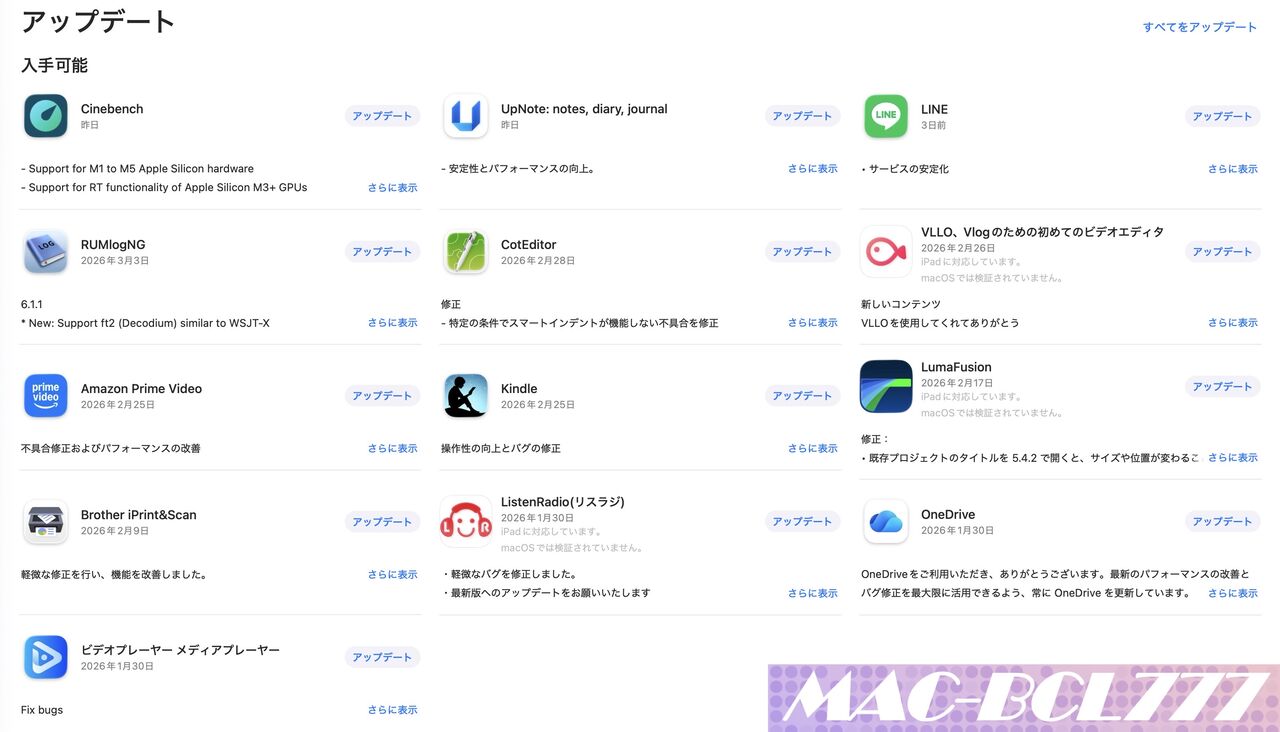The image size is (1280, 732).
Task: Expand Kindle notes via さらに表示
Action: (812, 449)
